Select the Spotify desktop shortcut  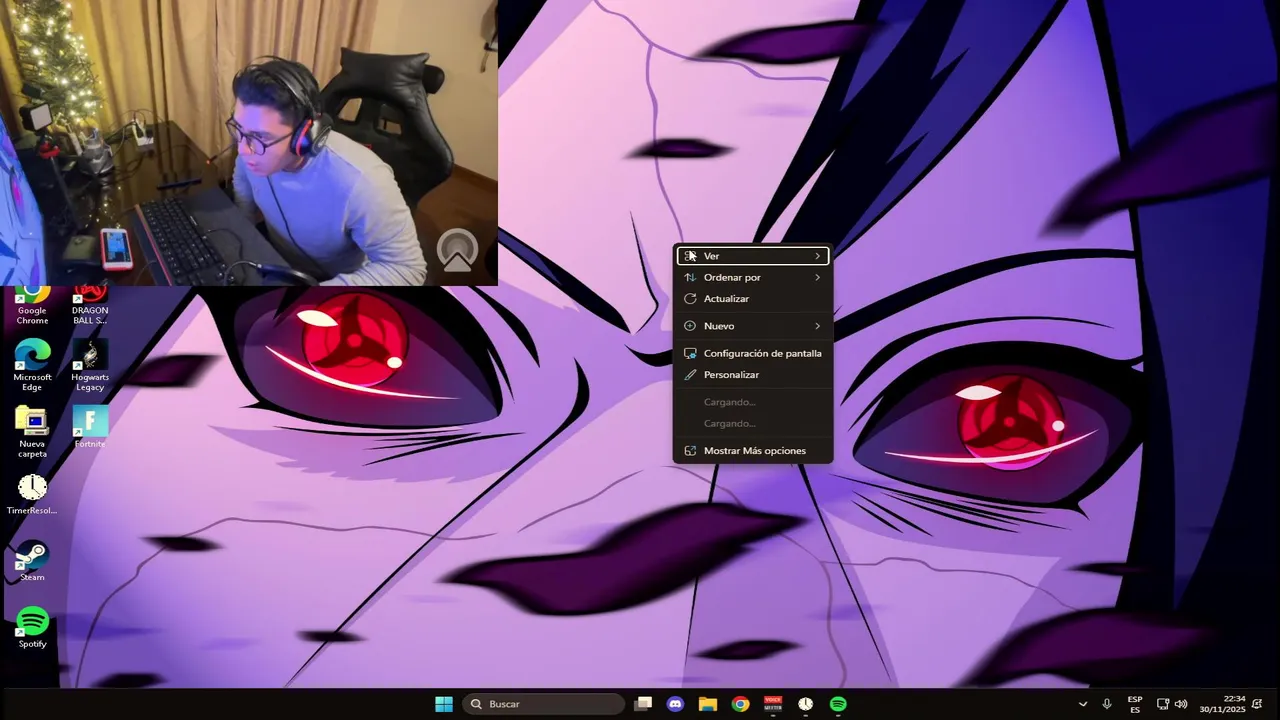(x=32, y=627)
